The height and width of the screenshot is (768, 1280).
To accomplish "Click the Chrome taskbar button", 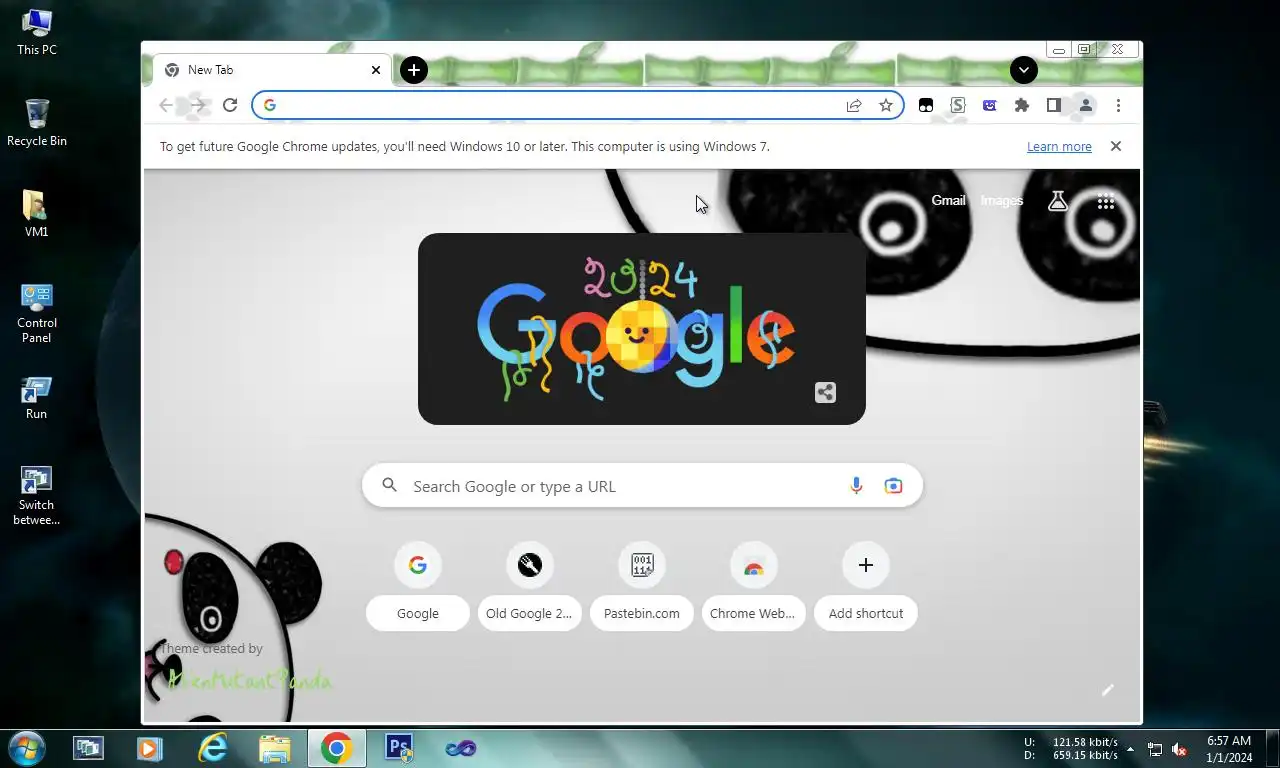I will (x=336, y=748).
